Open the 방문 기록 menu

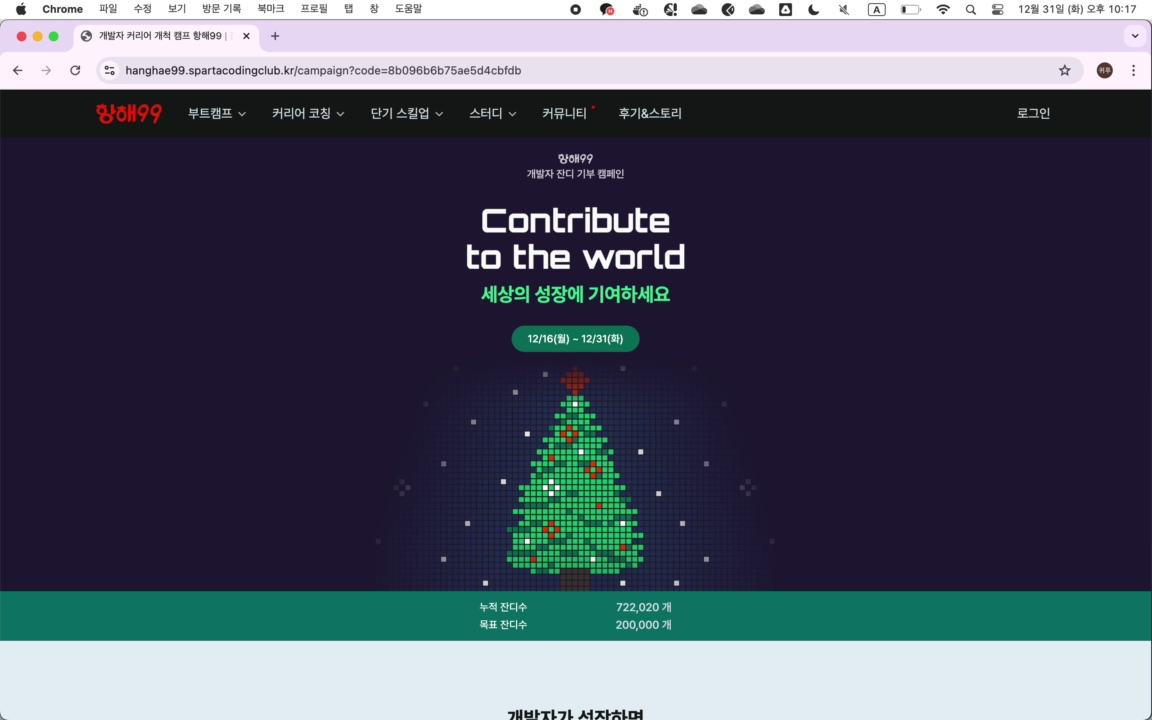click(x=222, y=10)
